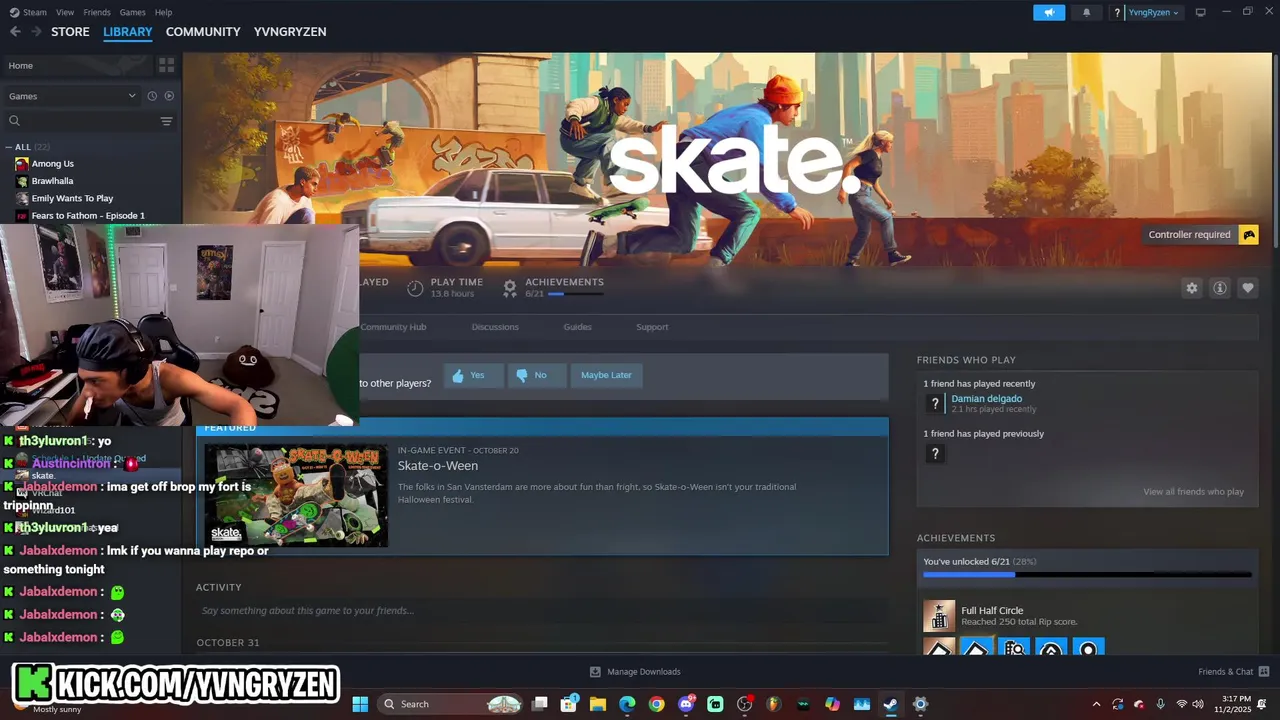1280x720 pixels.
Task: Open the Skate-o-Ween featured thumbnail
Action: pyautogui.click(x=296, y=495)
